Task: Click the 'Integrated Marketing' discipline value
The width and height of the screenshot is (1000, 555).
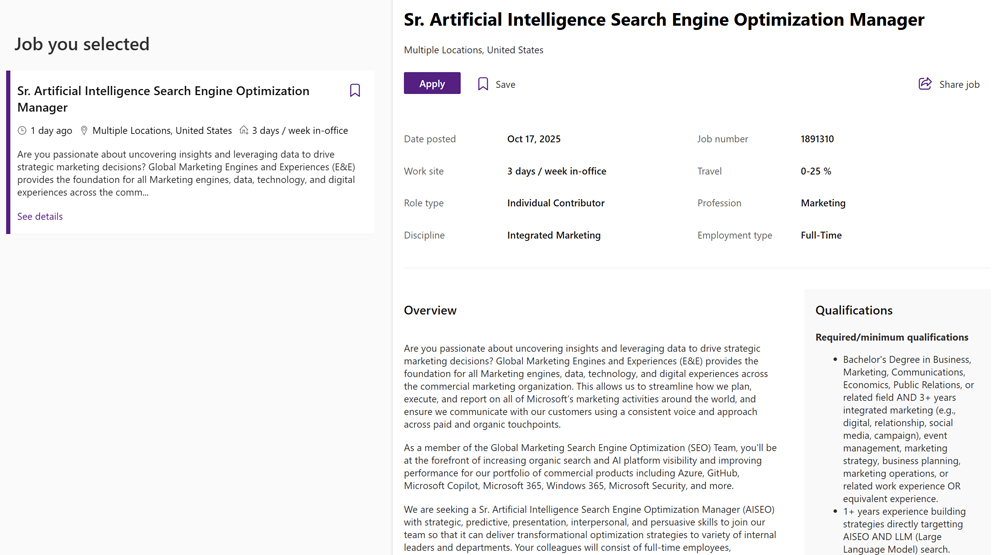Action: (x=554, y=235)
